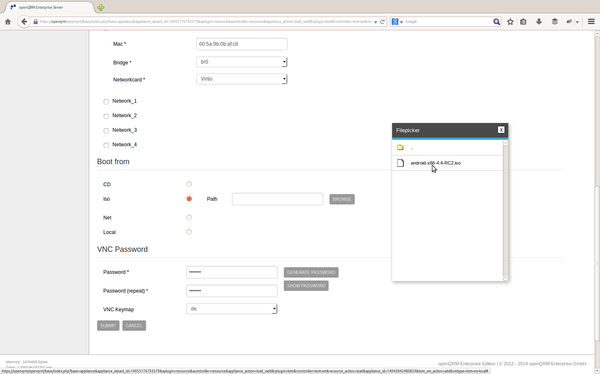Image resolution: width=600 pixels, height=374 pixels.
Task: Click the Google search box
Action: tap(448, 22)
